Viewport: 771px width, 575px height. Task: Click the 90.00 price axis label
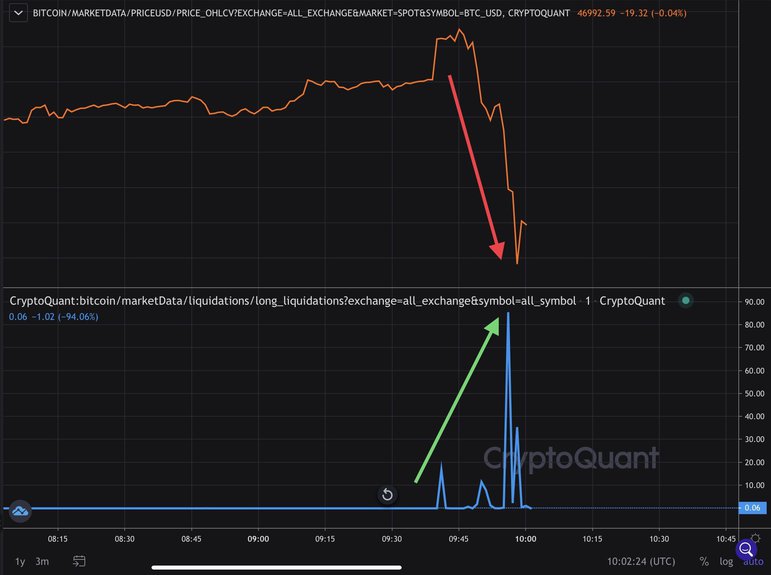coord(754,302)
